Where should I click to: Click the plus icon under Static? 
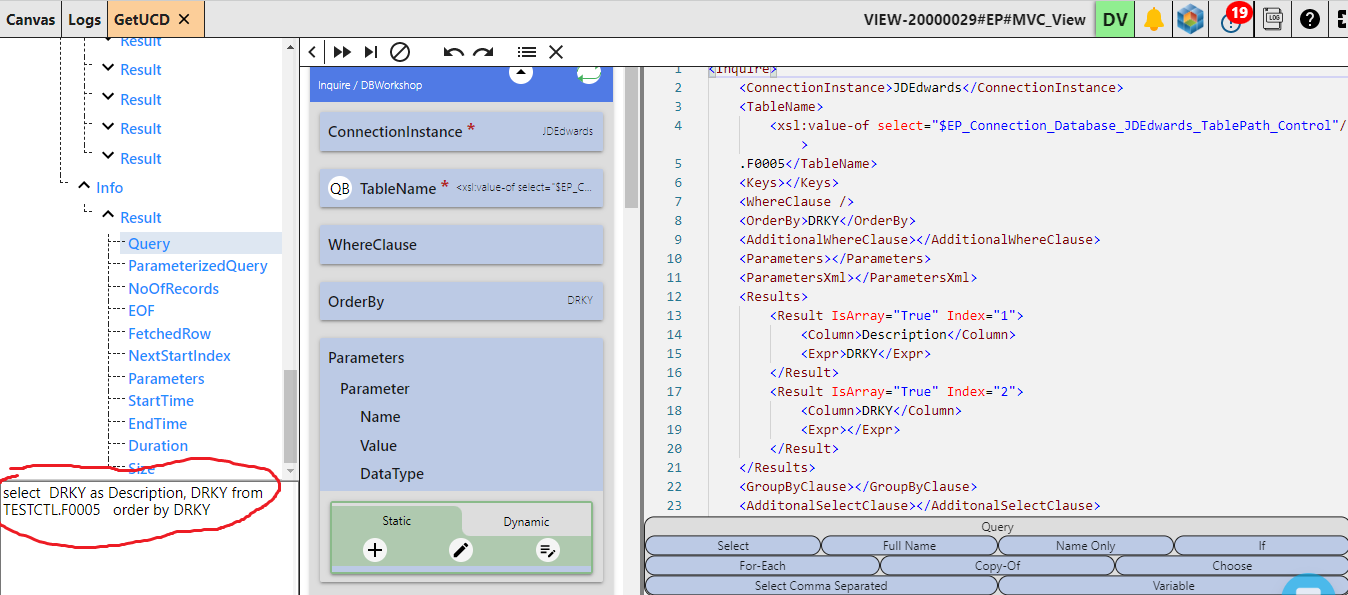[375, 549]
